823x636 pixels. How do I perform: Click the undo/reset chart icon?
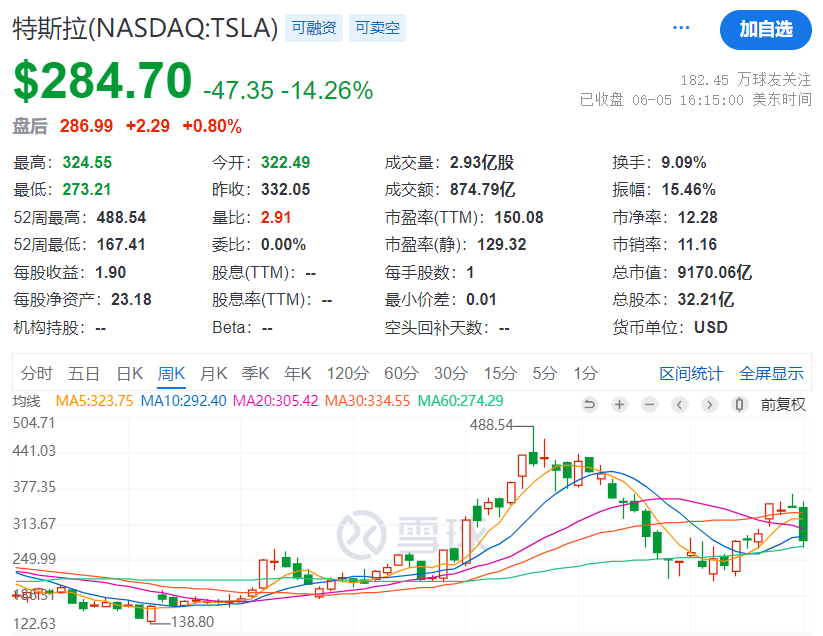(x=589, y=404)
